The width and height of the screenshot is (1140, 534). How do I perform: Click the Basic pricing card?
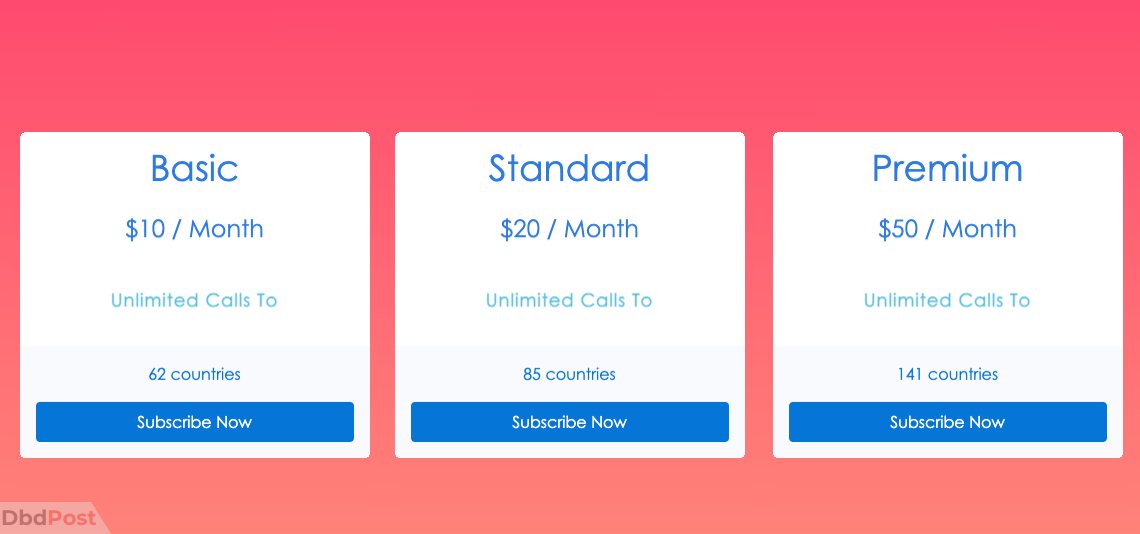(195, 295)
